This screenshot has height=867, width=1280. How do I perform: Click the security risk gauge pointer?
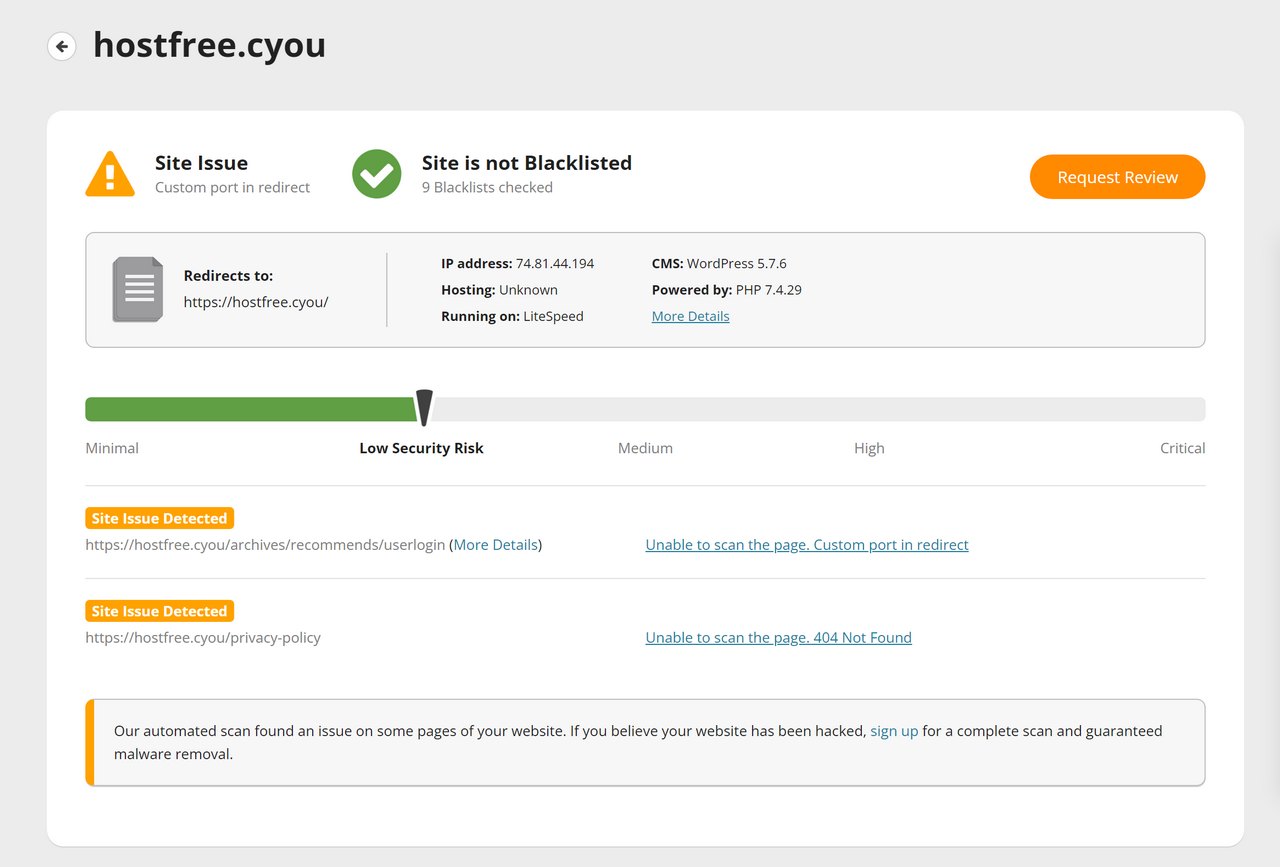(x=424, y=408)
